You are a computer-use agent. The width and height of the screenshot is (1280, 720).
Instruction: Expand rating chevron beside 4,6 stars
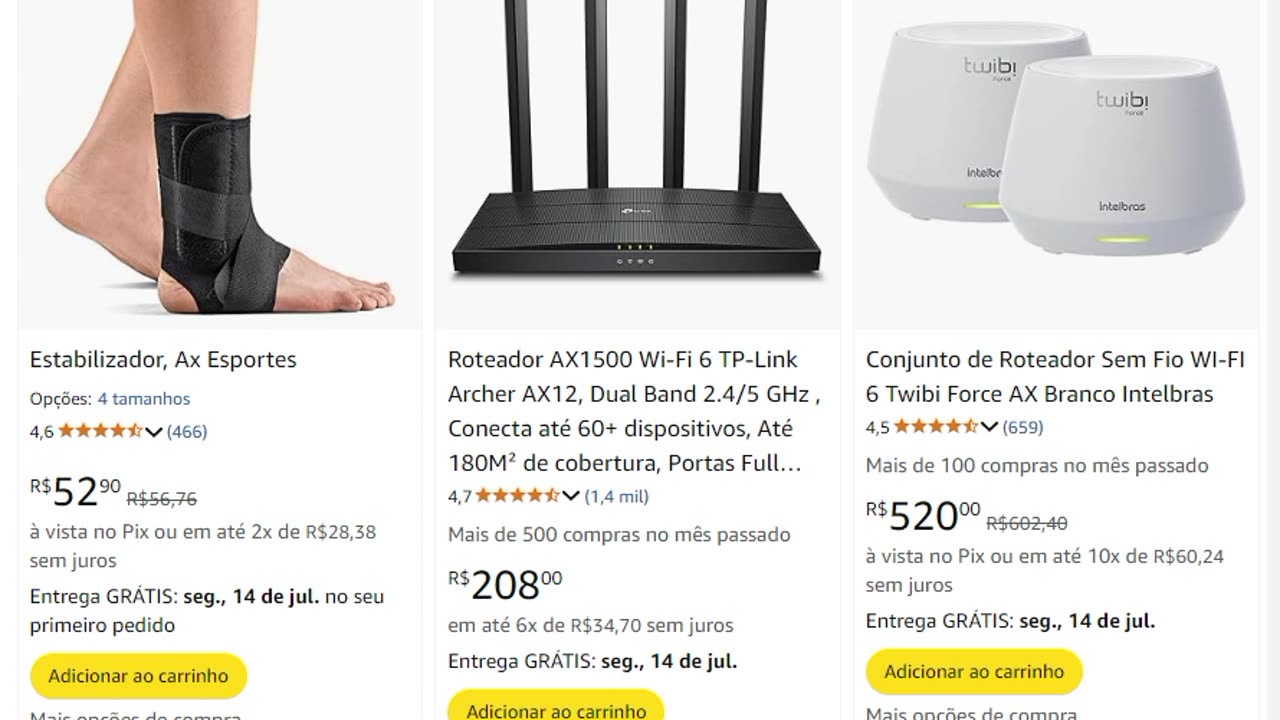(153, 432)
